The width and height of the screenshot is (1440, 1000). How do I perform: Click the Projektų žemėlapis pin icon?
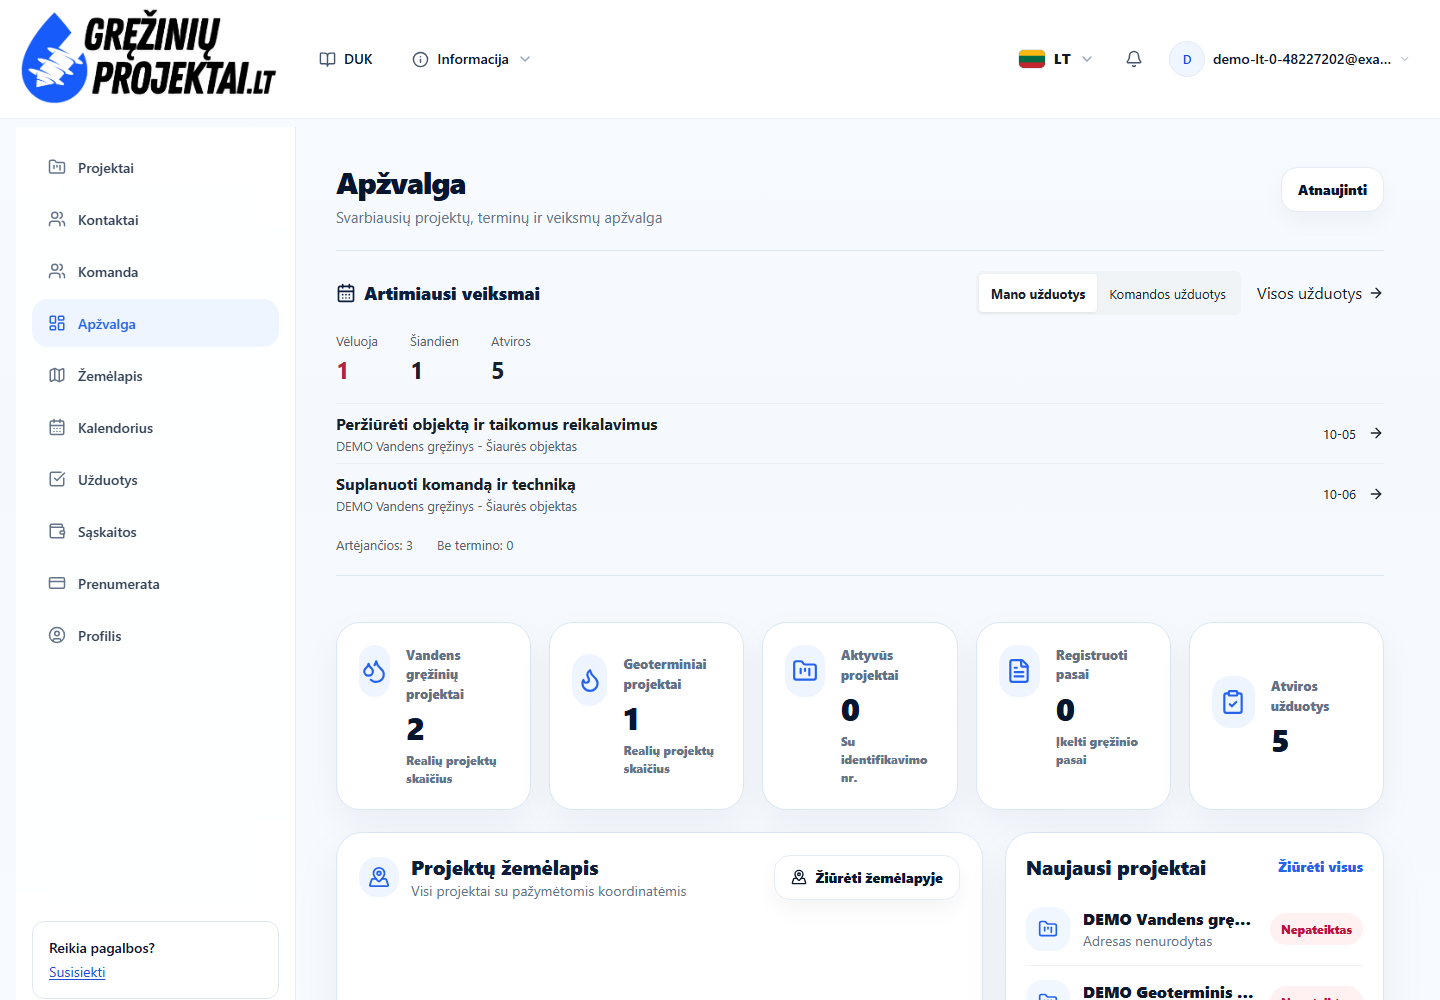pos(379,877)
